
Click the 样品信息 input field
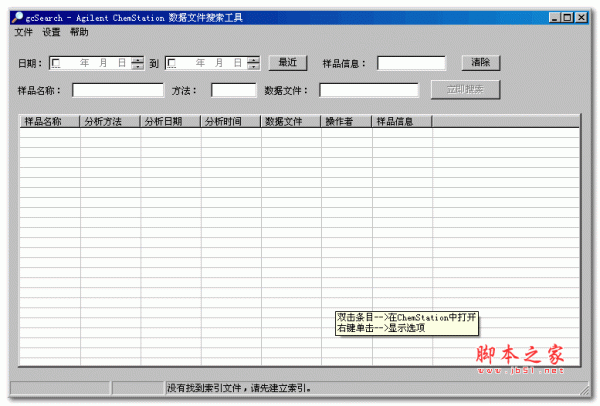(411, 63)
